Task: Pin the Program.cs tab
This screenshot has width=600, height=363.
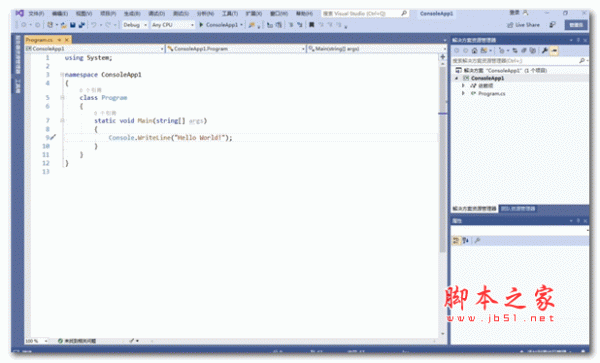Action: [x=59, y=40]
